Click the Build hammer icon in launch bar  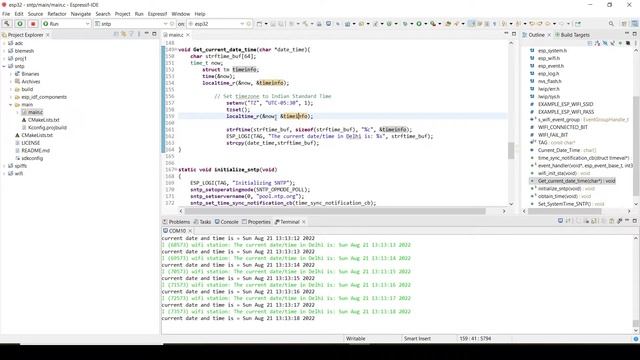click(7, 24)
